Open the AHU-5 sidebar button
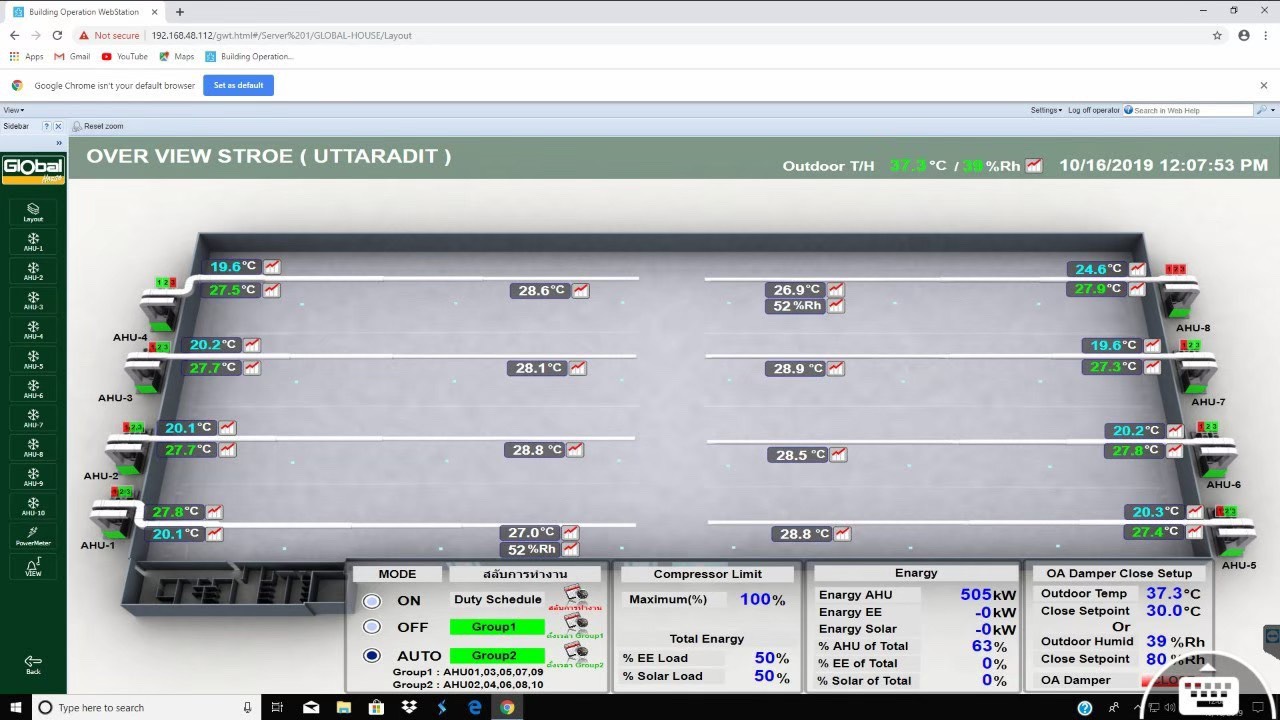The height and width of the screenshot is (720, 1280). [33, 360]
